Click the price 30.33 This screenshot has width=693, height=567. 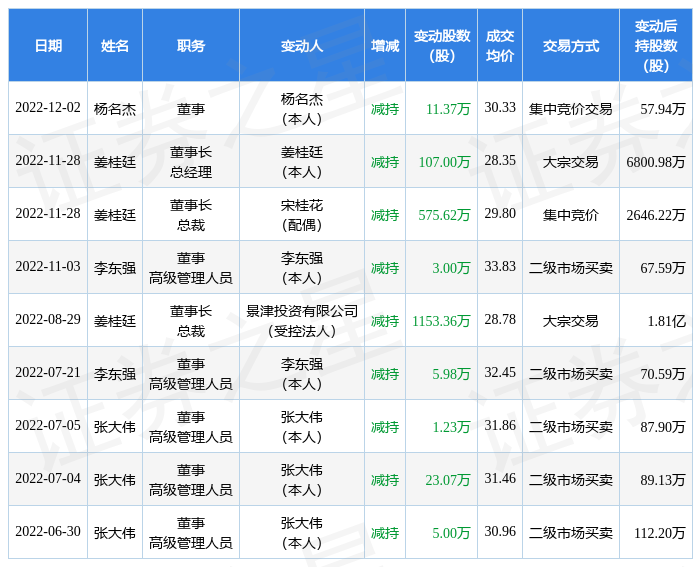click(x=500, y=107)
